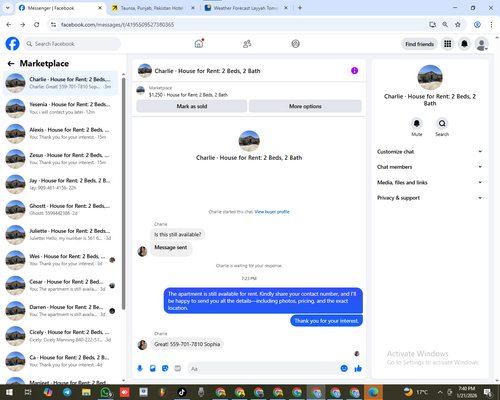Open the Cesar conversation
Screen dimensions: 500x400
click(60, 285)
